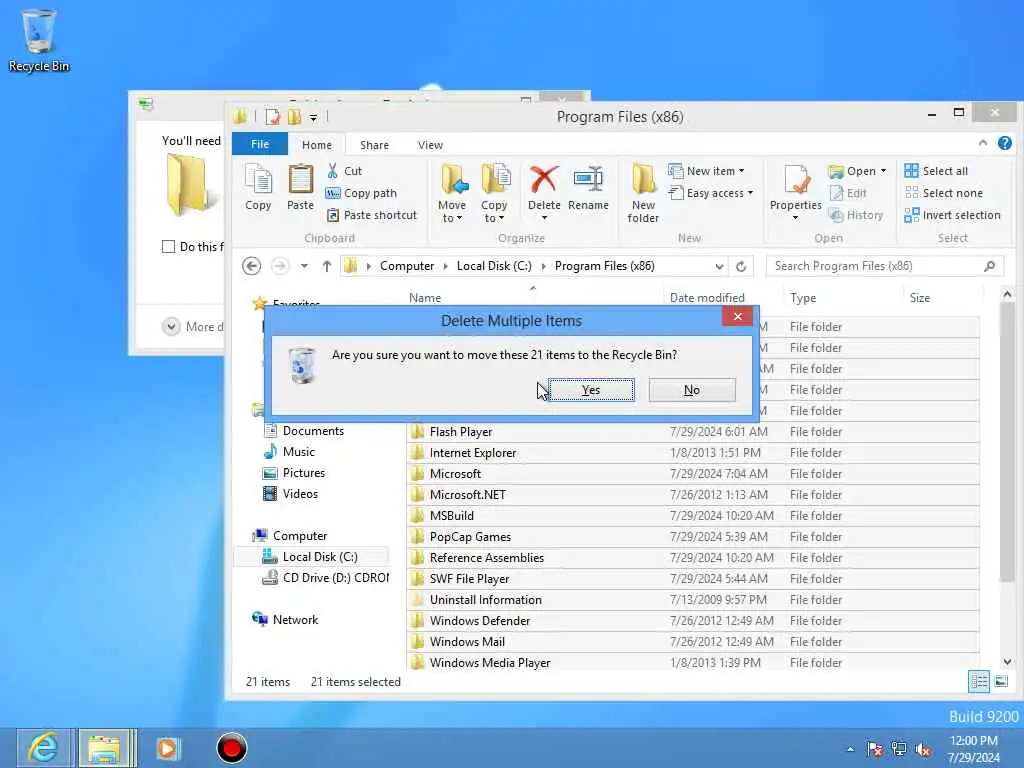Viewport: 1024px width, 768px height.
Task: Open the Move to folder menu
Action: coord(452,193)
